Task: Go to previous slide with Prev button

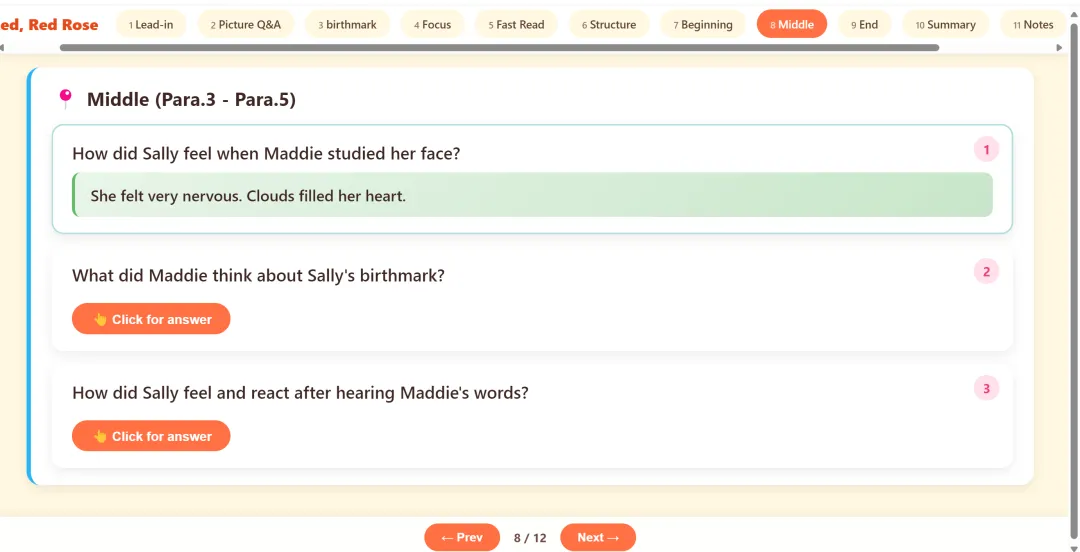Action: 462,538
